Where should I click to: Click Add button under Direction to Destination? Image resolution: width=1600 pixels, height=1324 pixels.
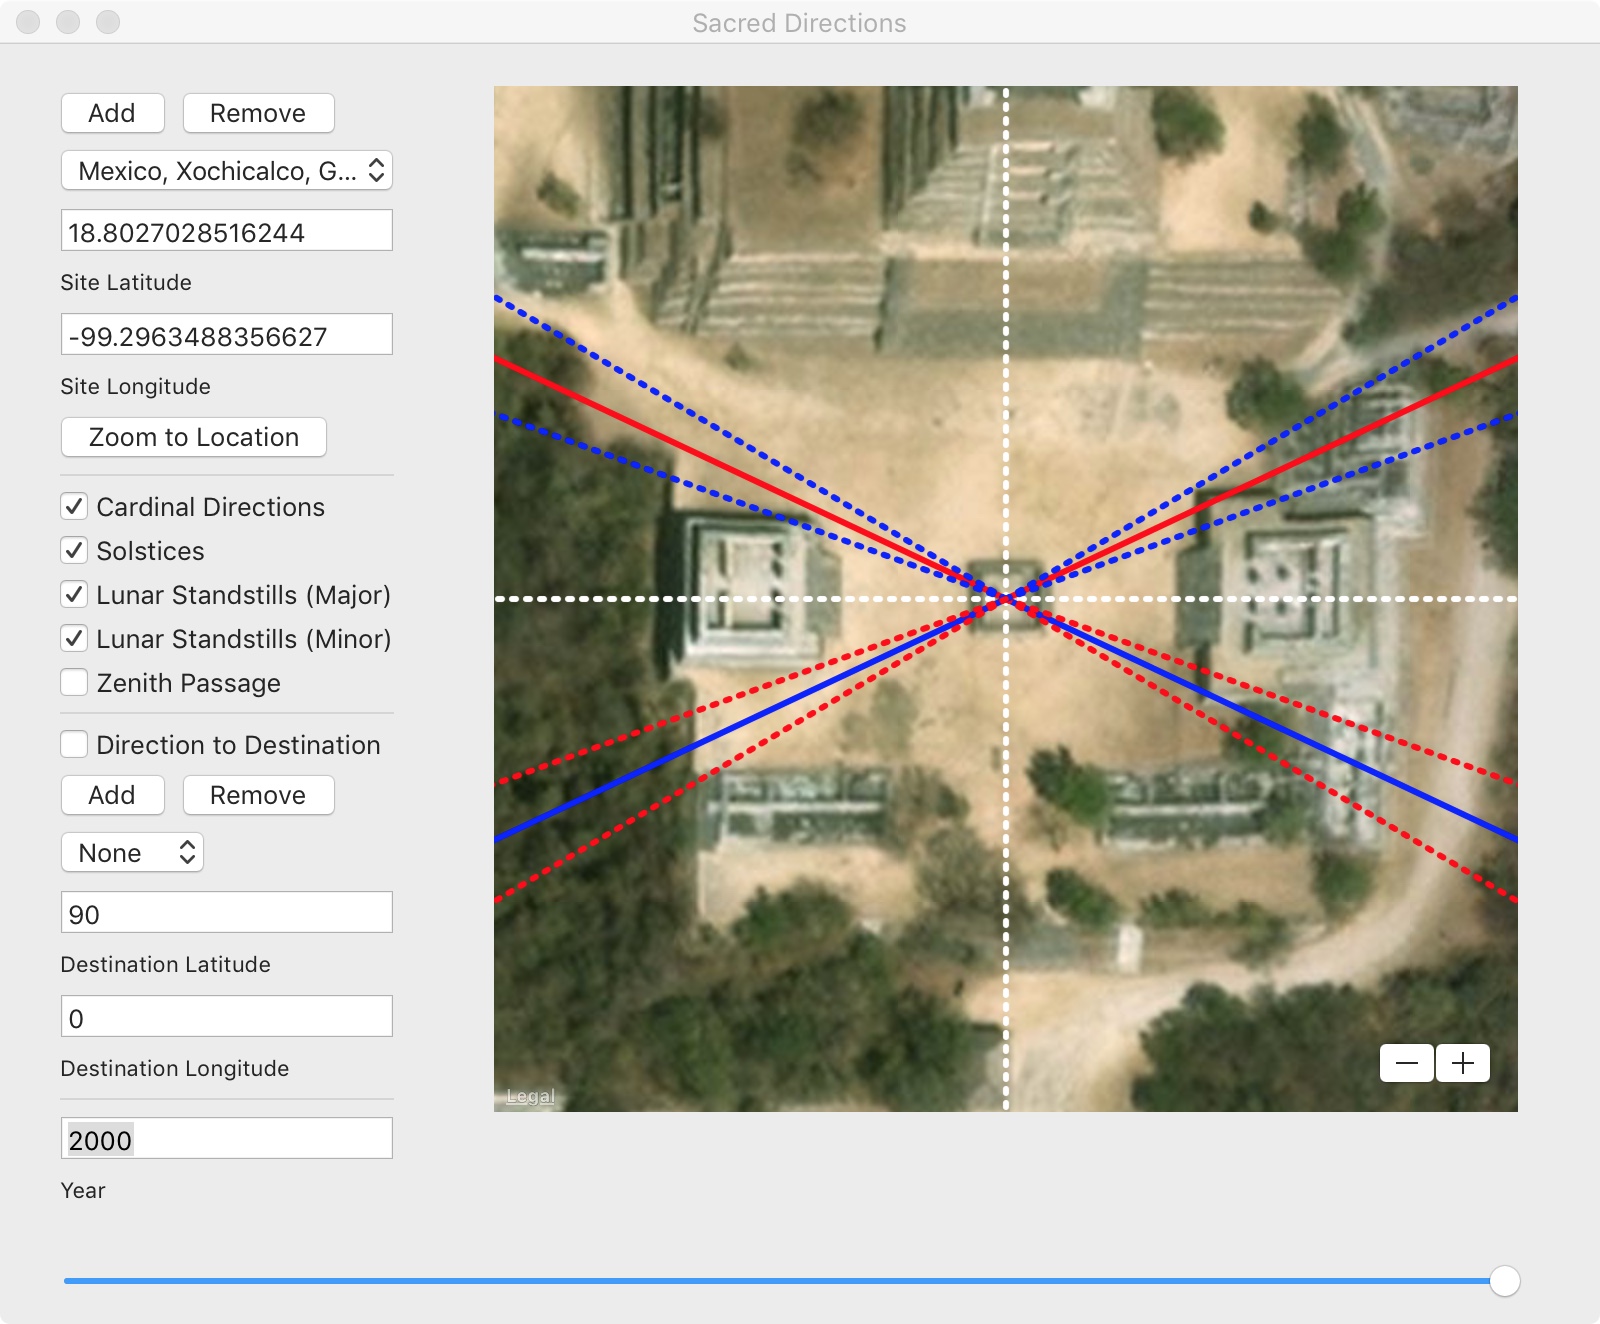(x=112, y=795)
